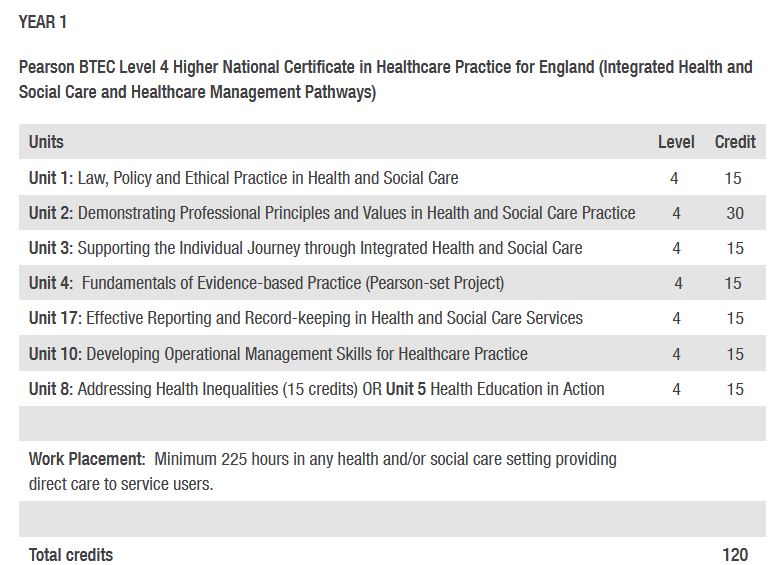Viewport: 782px width, 565px height.
Task: Click the Pearson BTEC Level 4 certificate title
Action: (385, 80)
